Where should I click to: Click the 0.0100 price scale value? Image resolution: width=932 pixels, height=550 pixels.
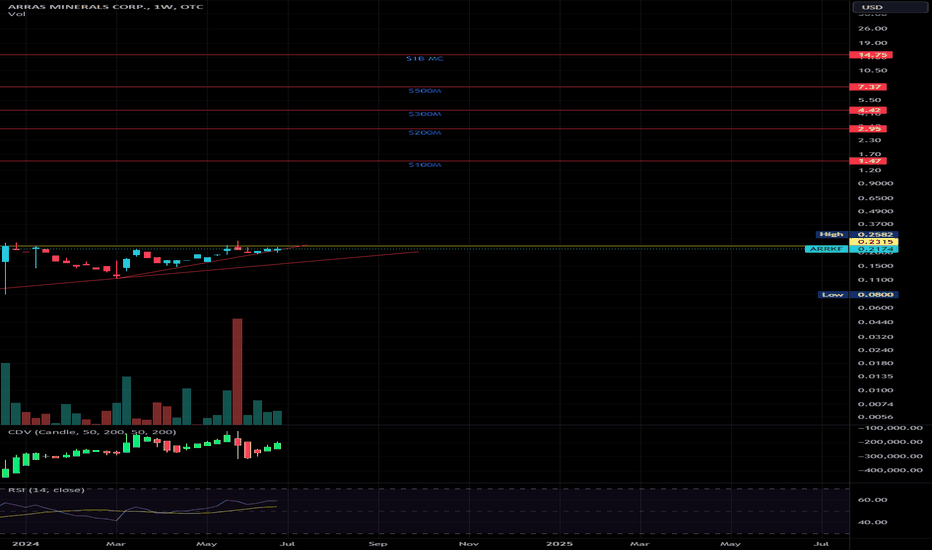coord(876,390)
